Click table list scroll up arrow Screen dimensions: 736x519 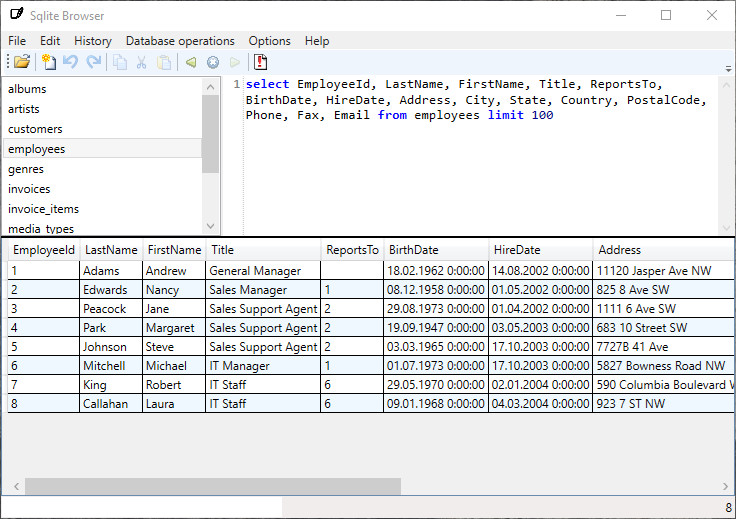pos(210,87)
